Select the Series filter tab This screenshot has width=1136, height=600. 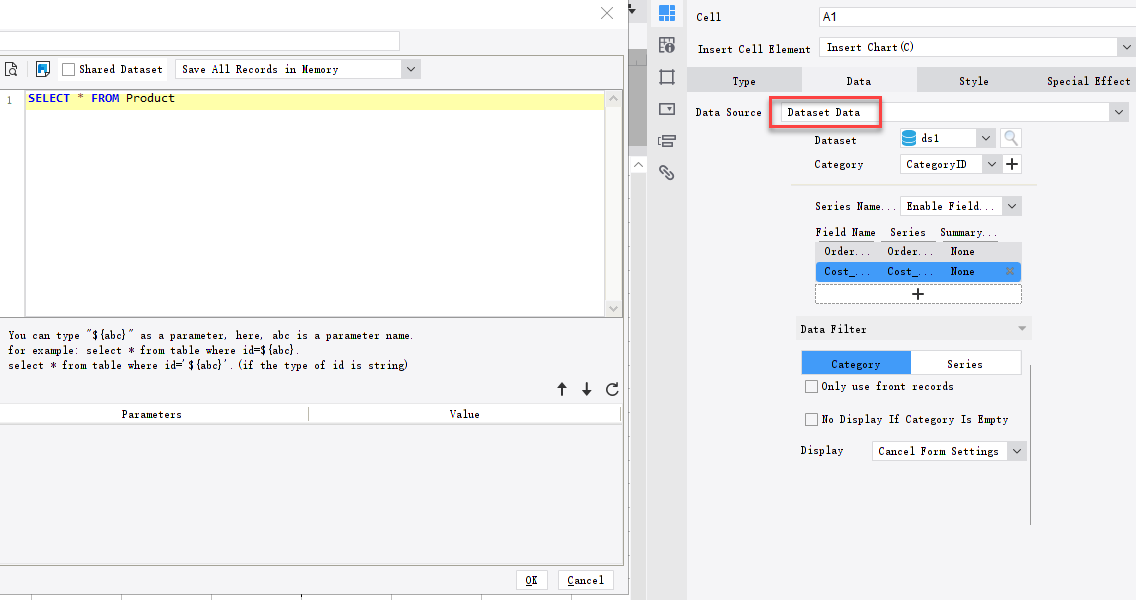point(965,364)
